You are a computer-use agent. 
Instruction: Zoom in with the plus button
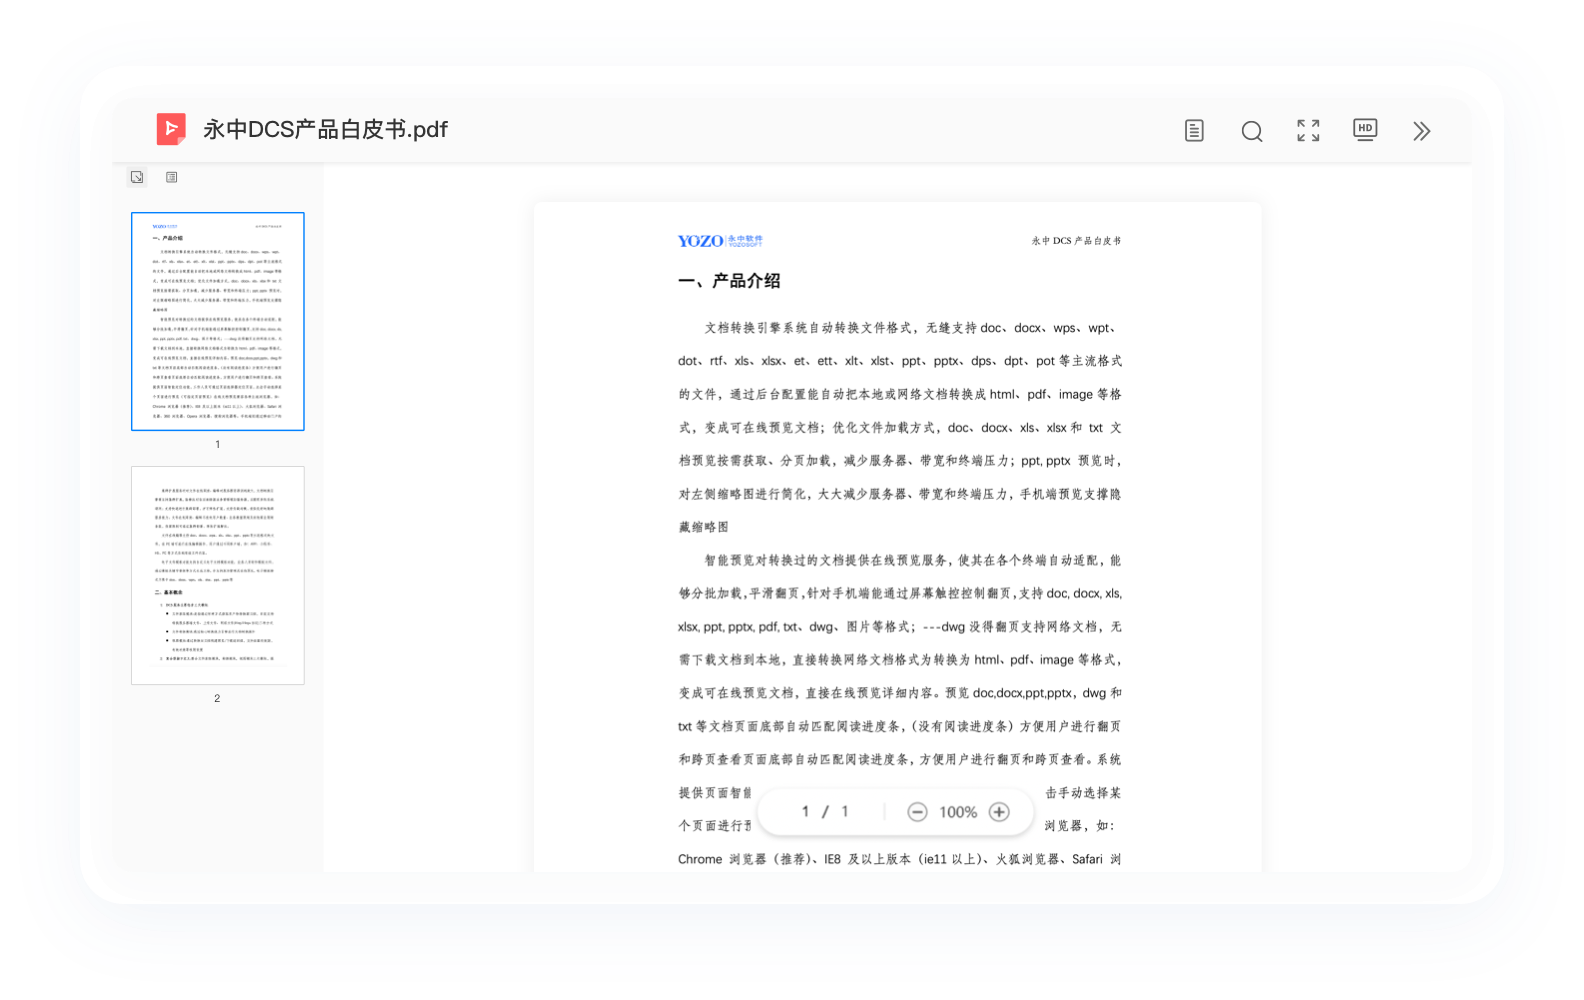click(x=999, y=812)
